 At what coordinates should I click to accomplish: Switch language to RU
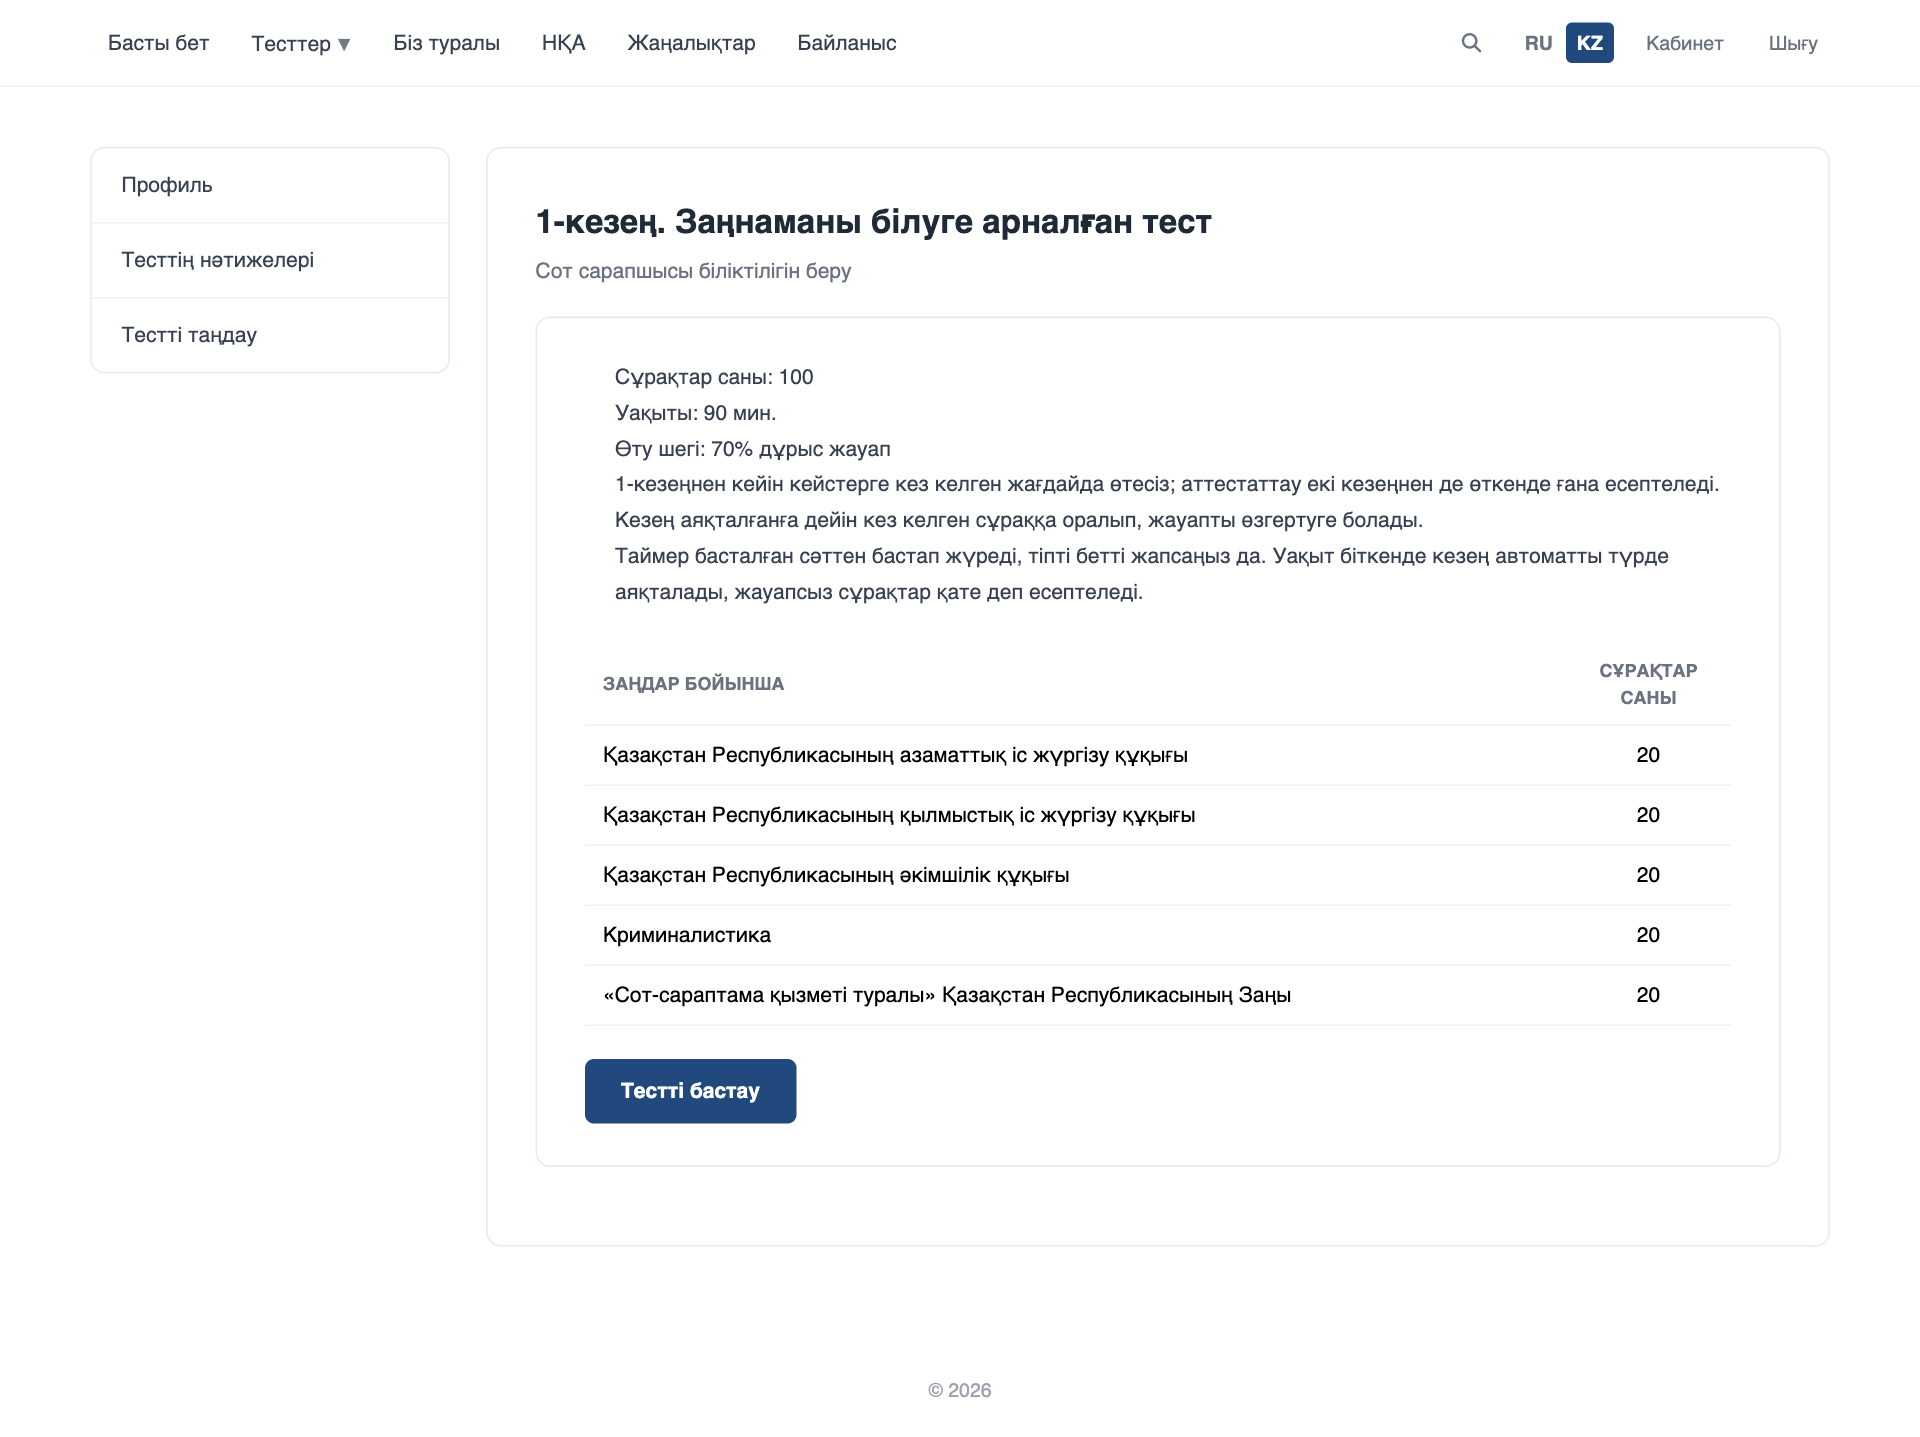click(x=1538, y=43)
